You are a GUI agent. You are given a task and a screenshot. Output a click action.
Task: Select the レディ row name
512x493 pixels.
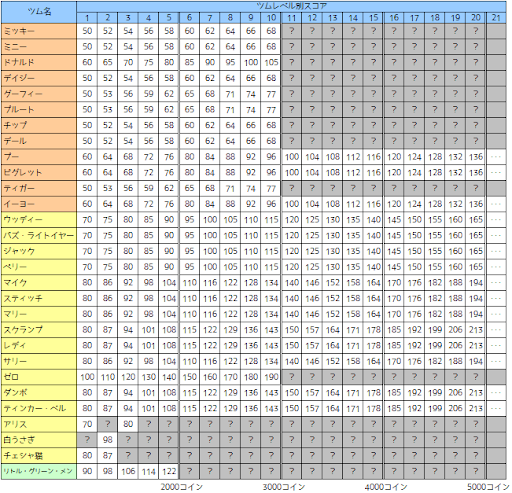(39, 346)
